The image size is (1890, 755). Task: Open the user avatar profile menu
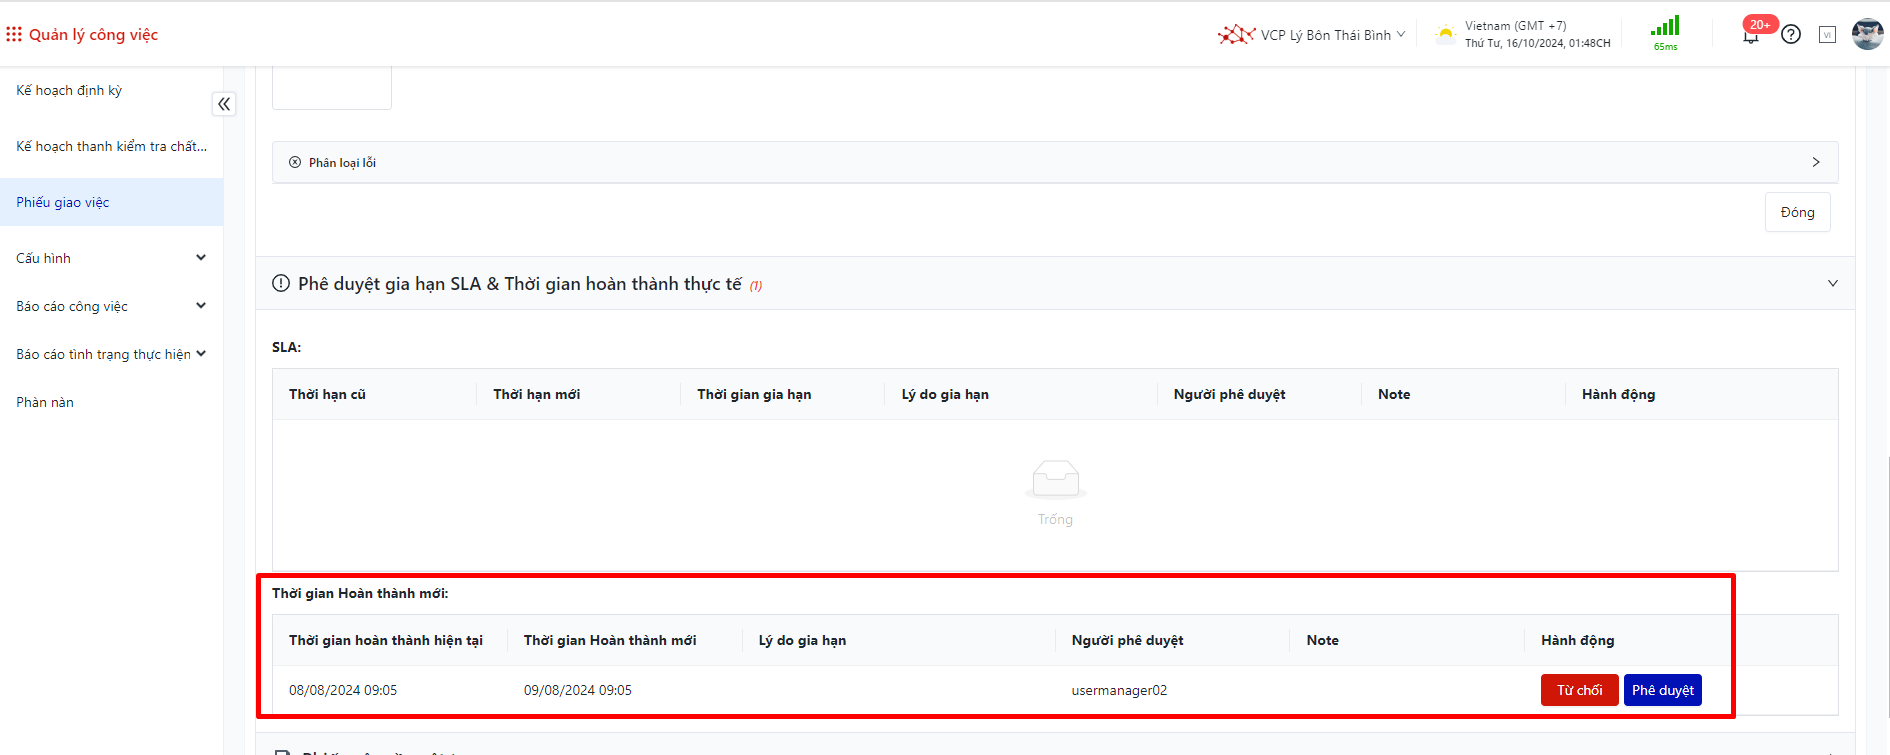[x=1868, y=34]
